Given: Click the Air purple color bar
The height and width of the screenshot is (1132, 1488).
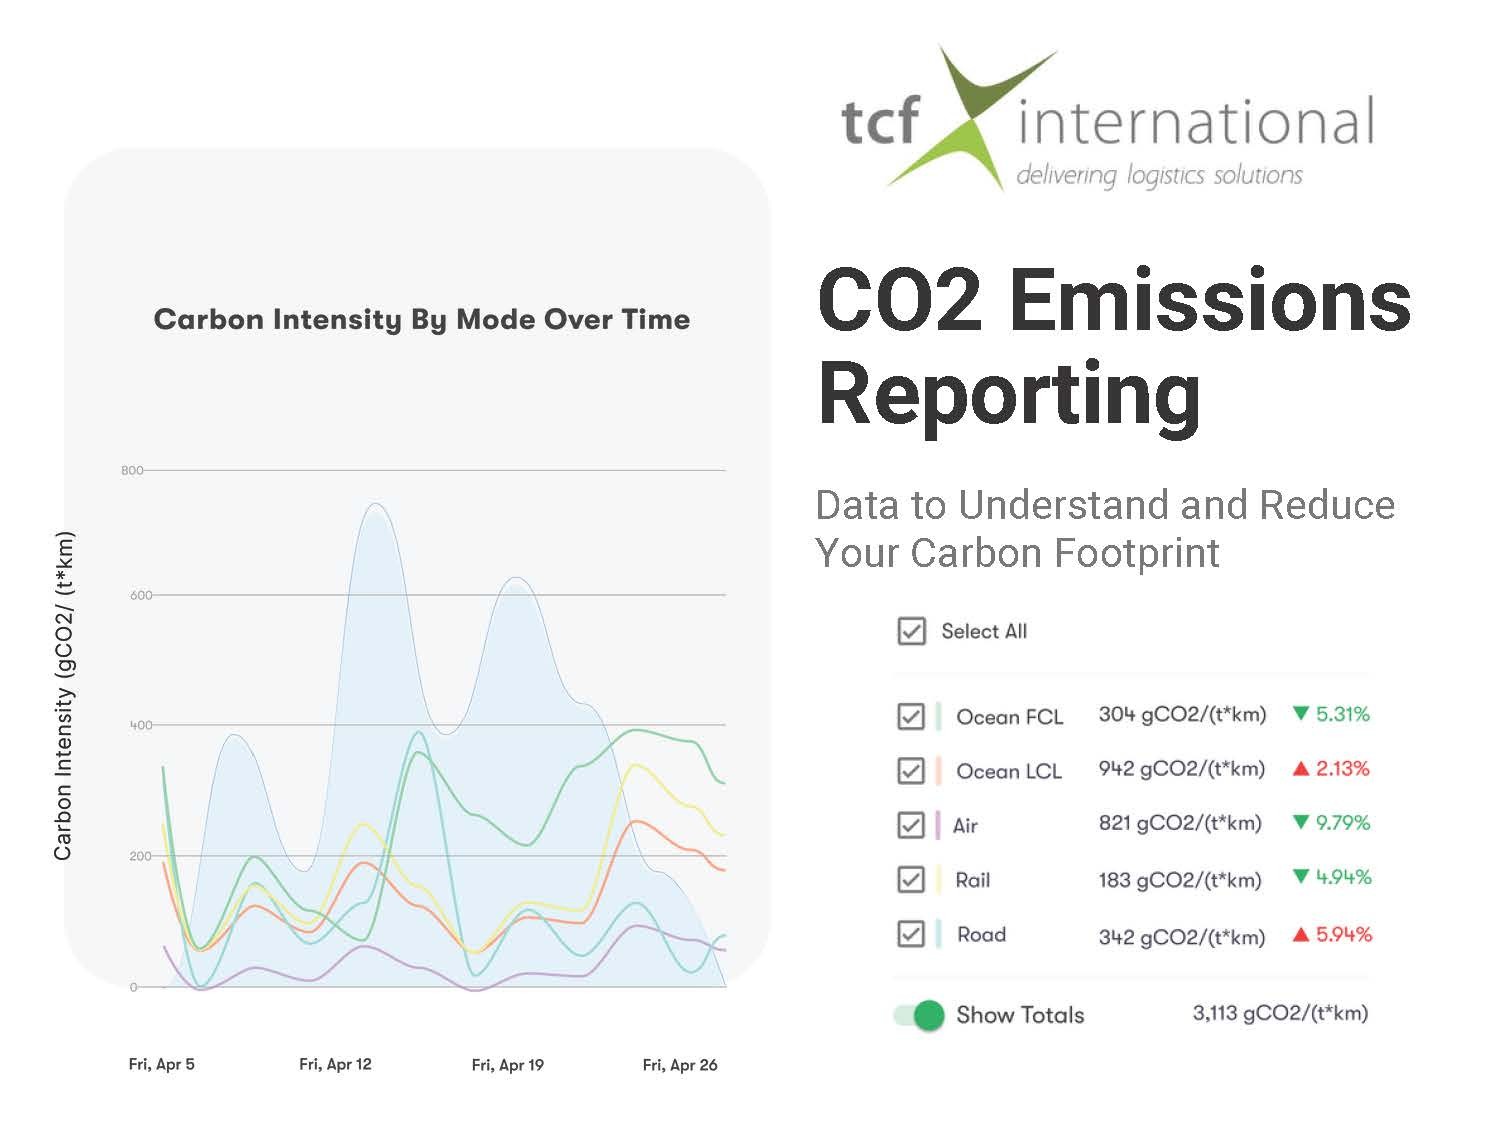Looking at the screenshot, I should [938, 825].
